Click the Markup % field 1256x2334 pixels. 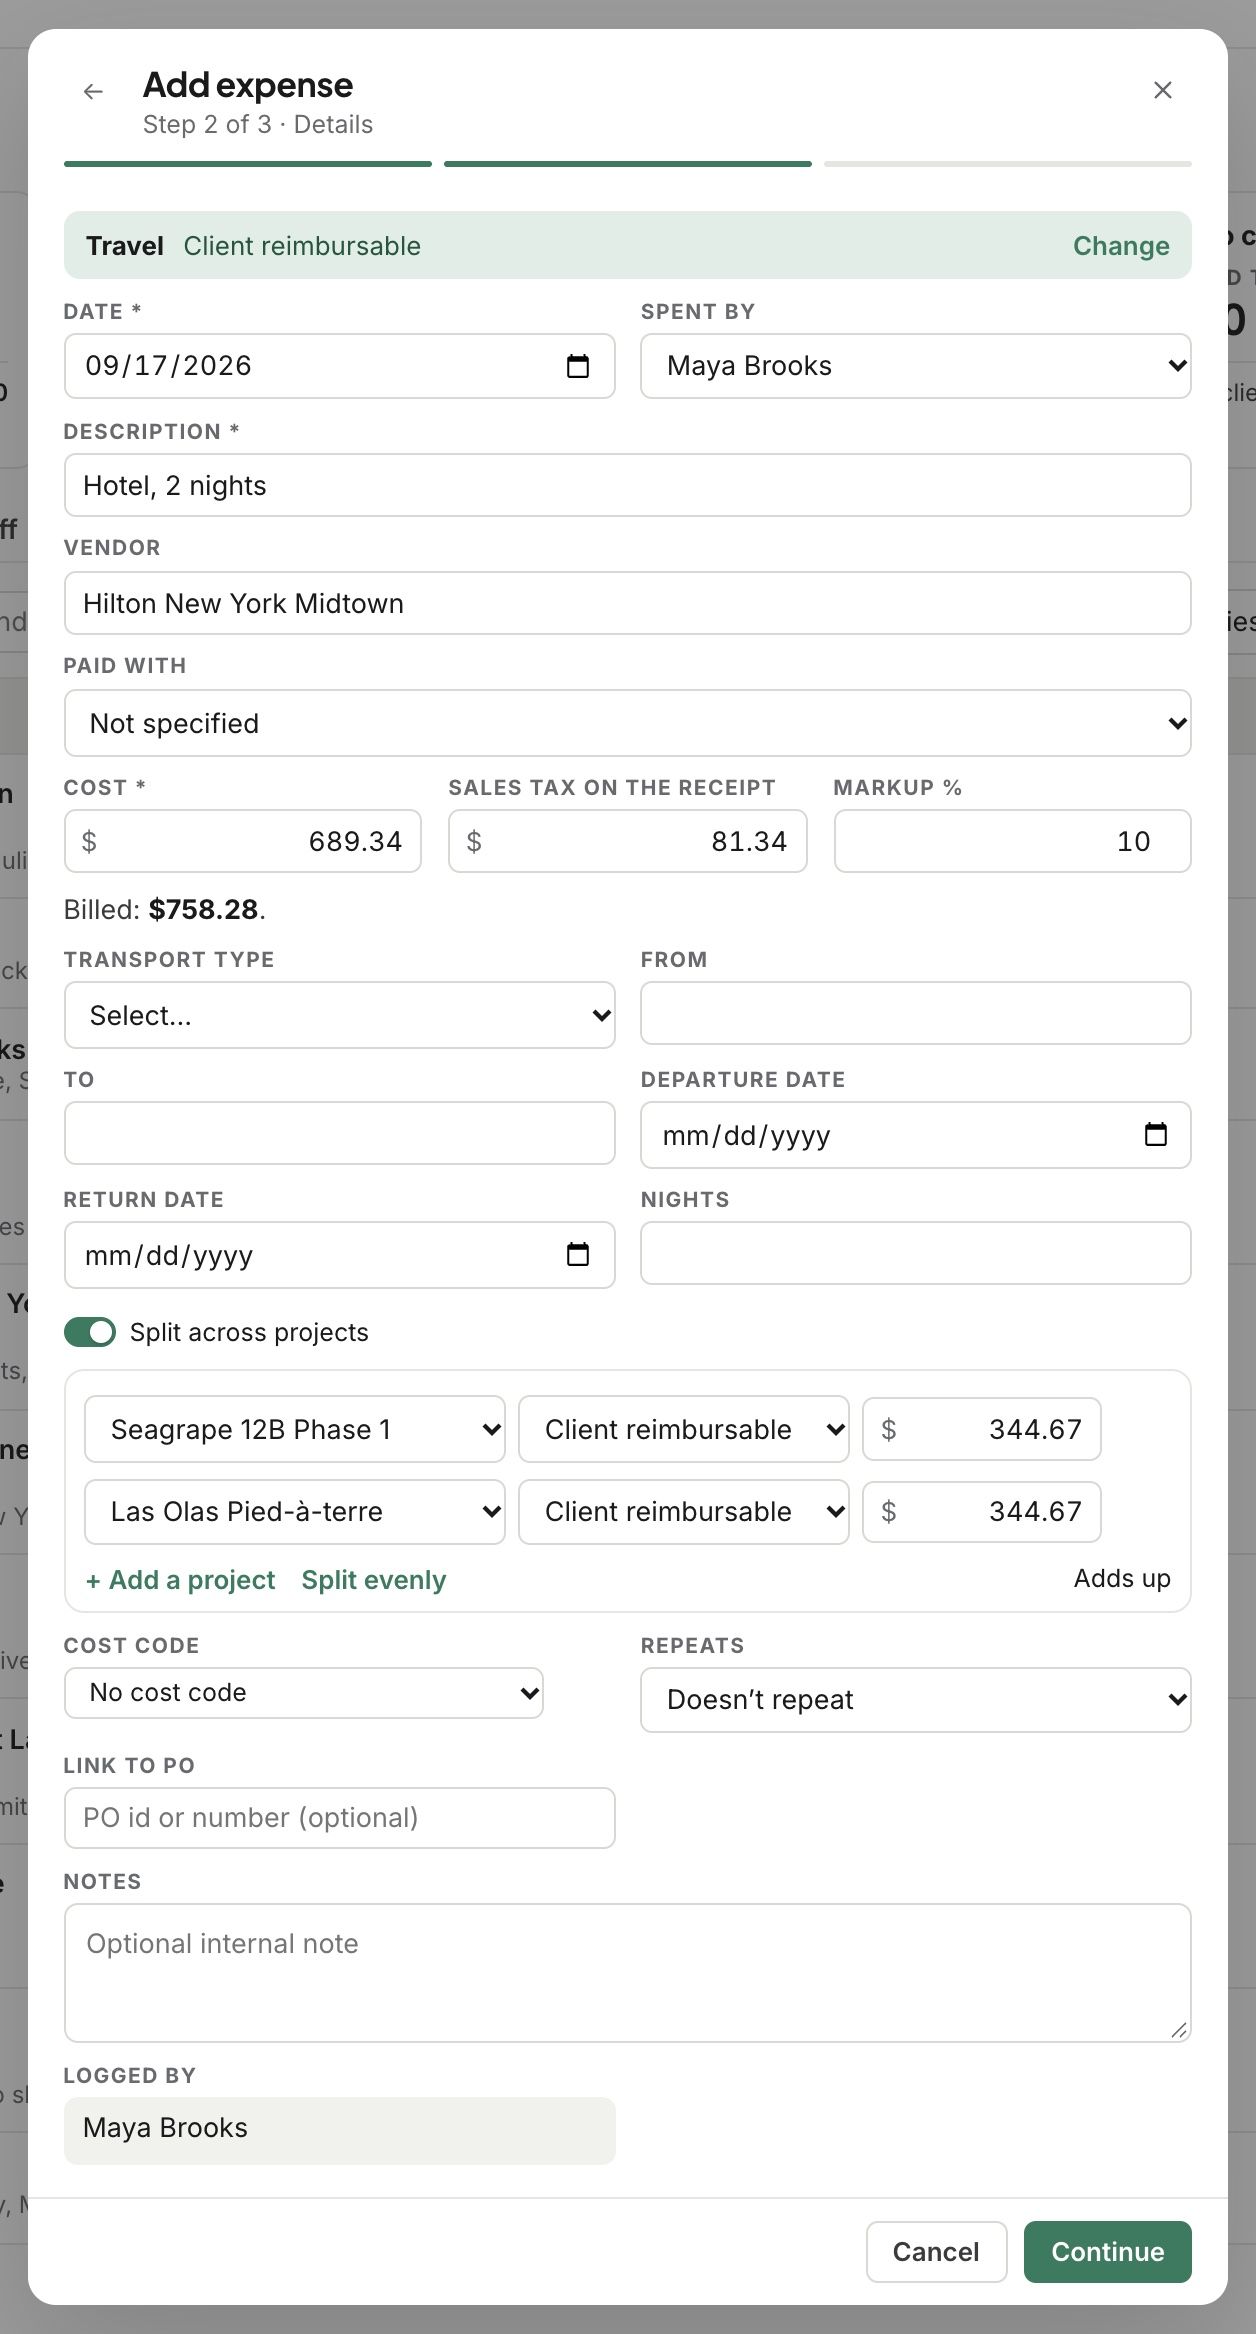coord(1012,841)
